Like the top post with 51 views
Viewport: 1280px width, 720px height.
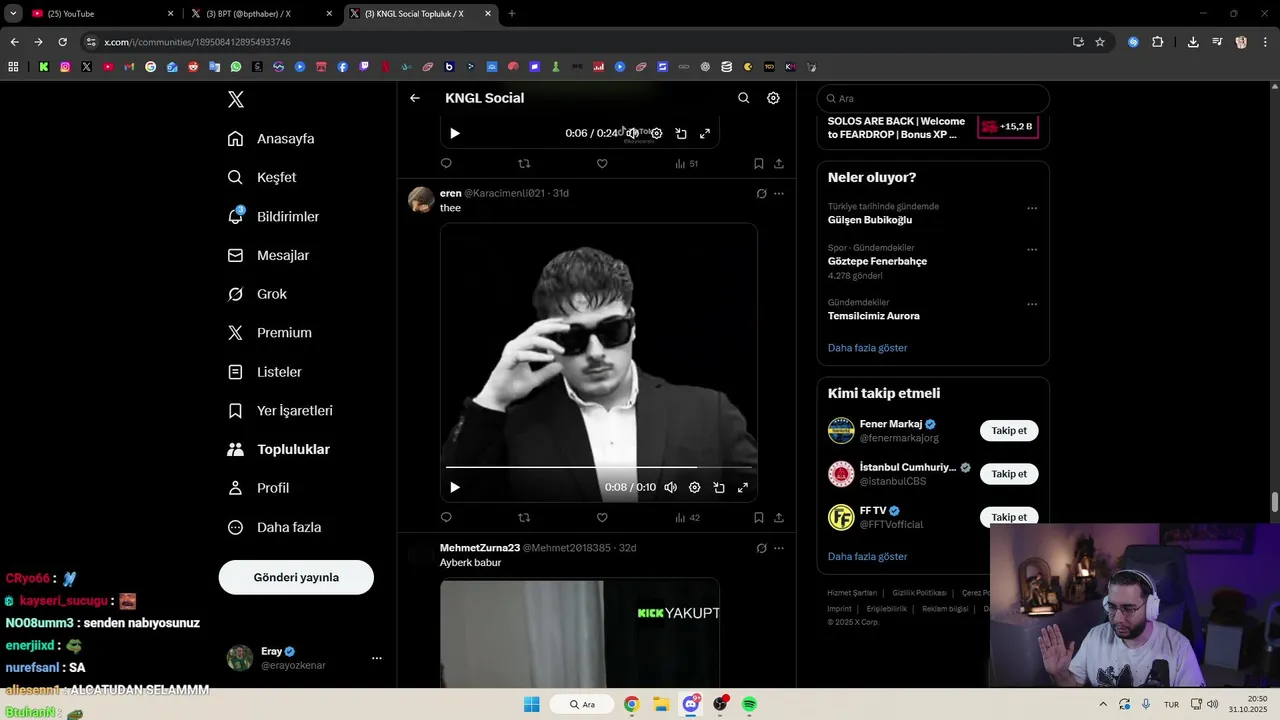(602, 163)
